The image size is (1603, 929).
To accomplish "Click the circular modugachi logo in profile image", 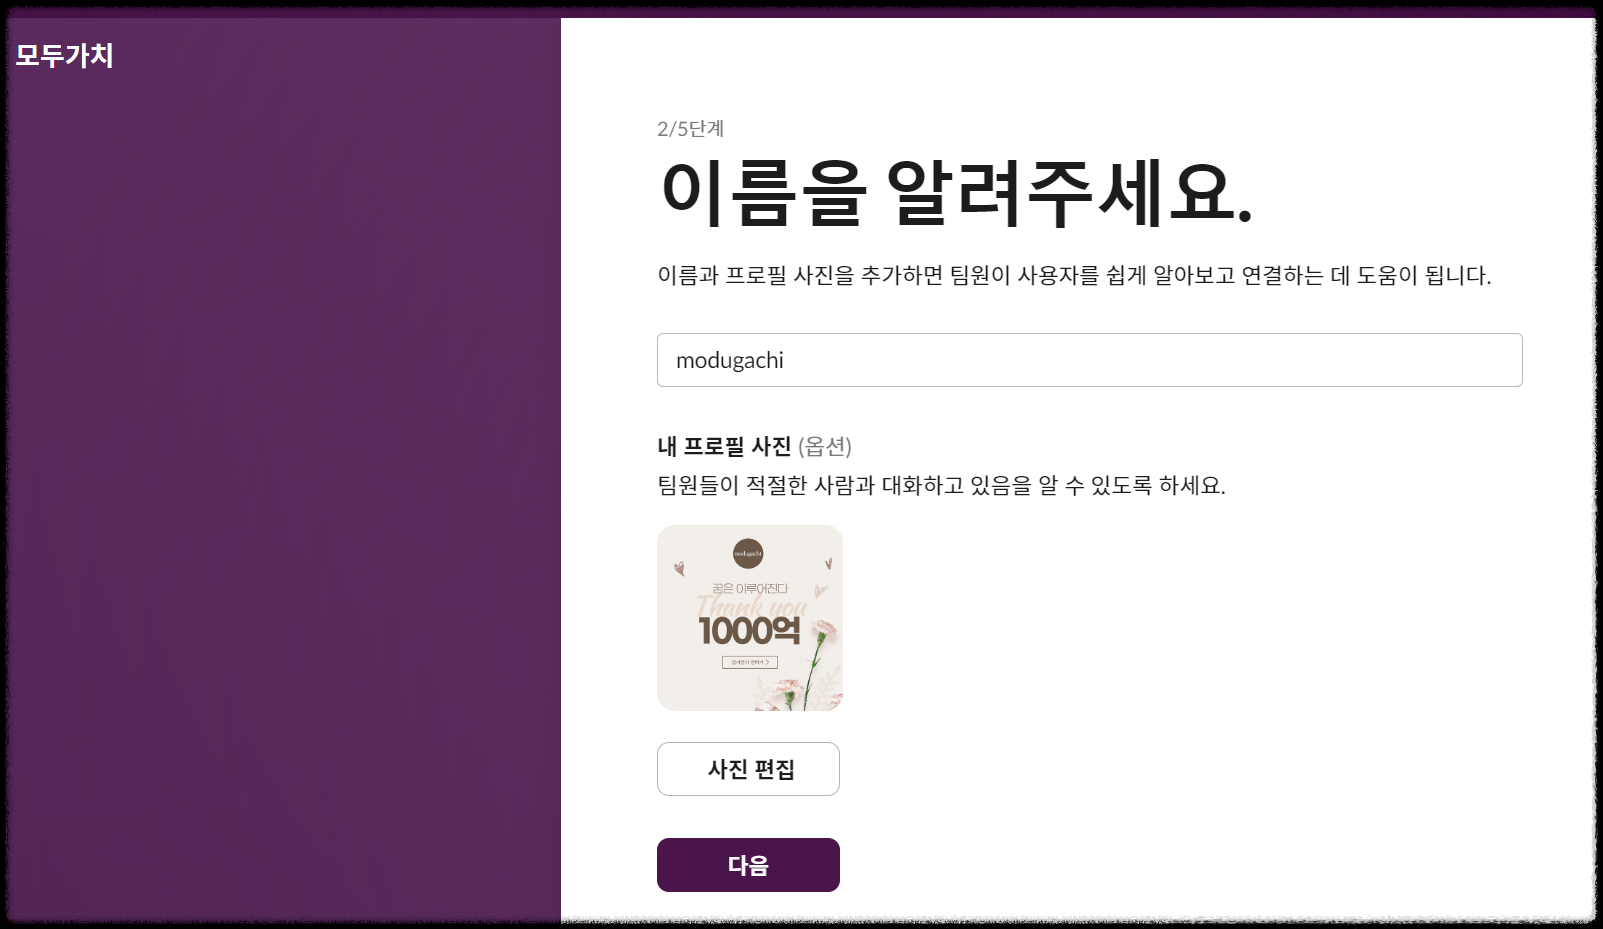I will pos(748,554).
